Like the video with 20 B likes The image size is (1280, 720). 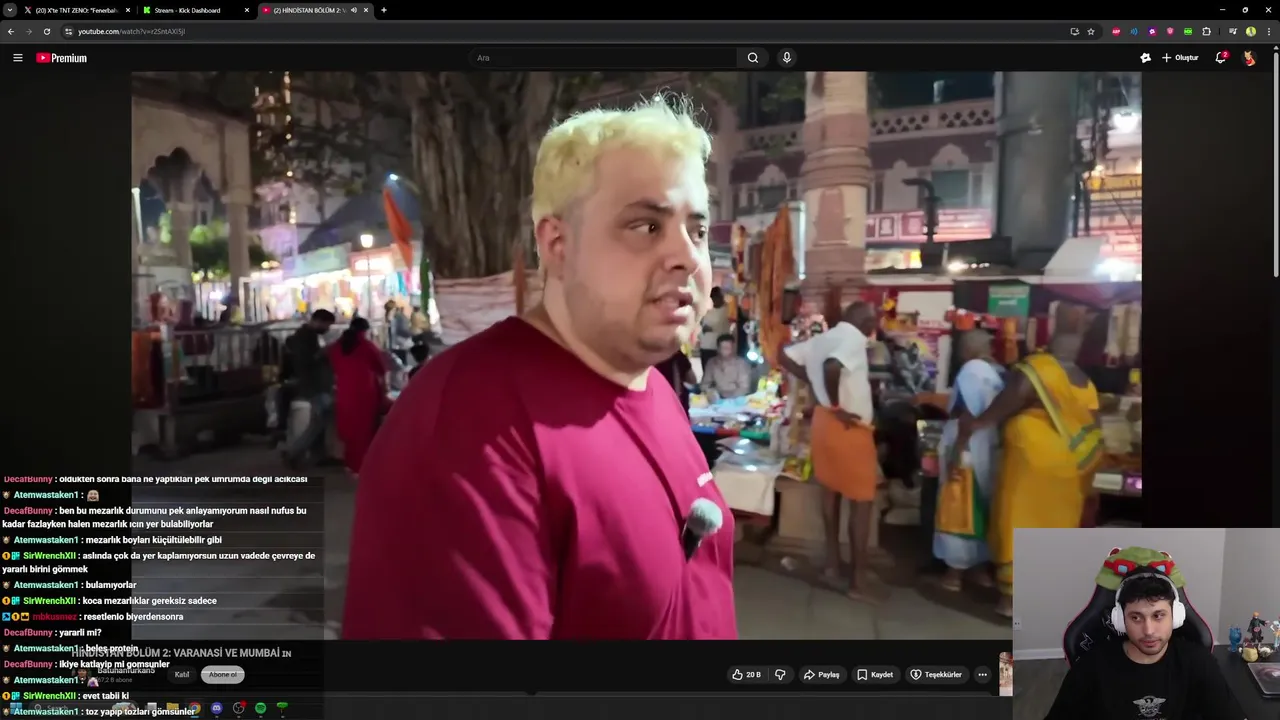click(x=746, y=675)
